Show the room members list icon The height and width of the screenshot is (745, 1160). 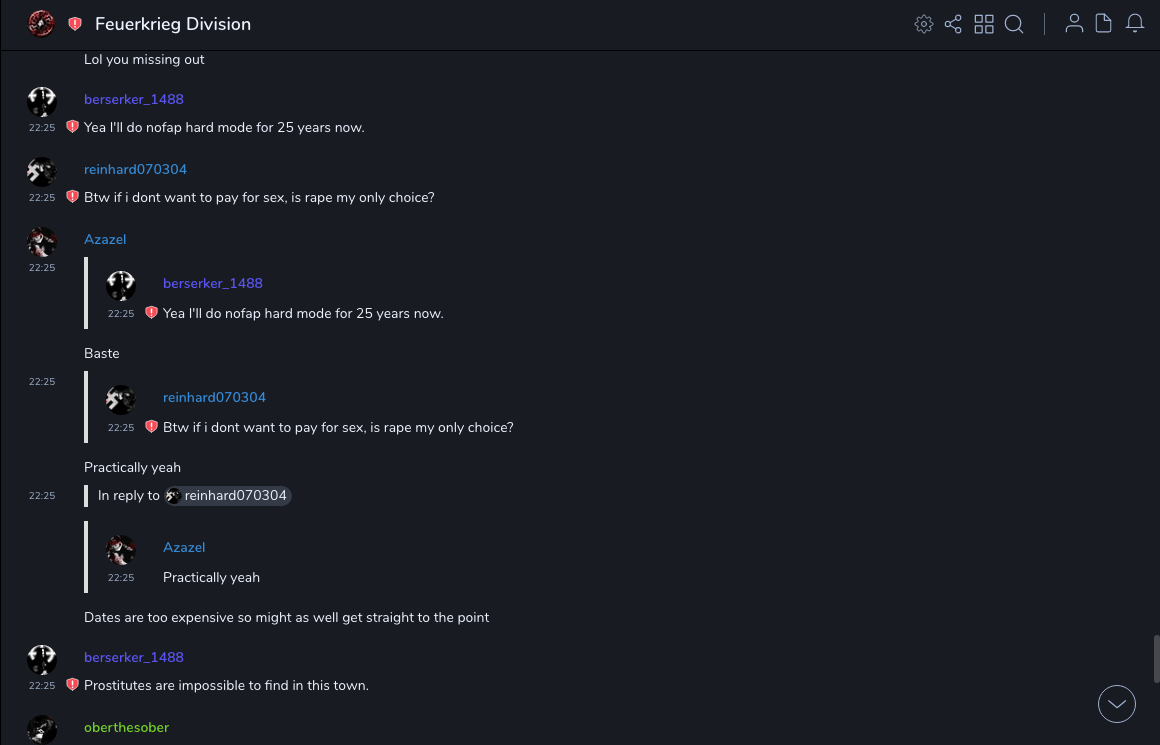(1074, 24)
